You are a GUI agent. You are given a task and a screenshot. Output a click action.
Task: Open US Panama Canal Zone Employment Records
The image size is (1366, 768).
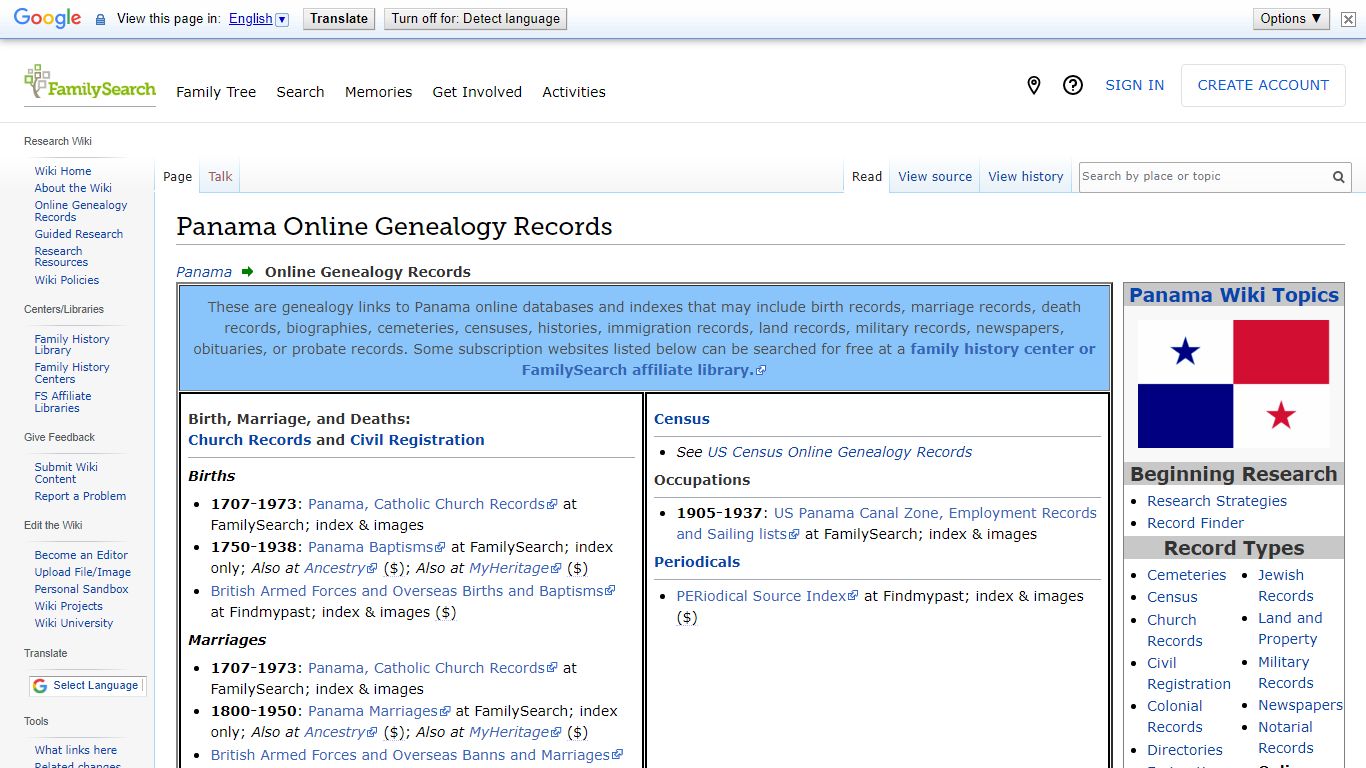886,523
